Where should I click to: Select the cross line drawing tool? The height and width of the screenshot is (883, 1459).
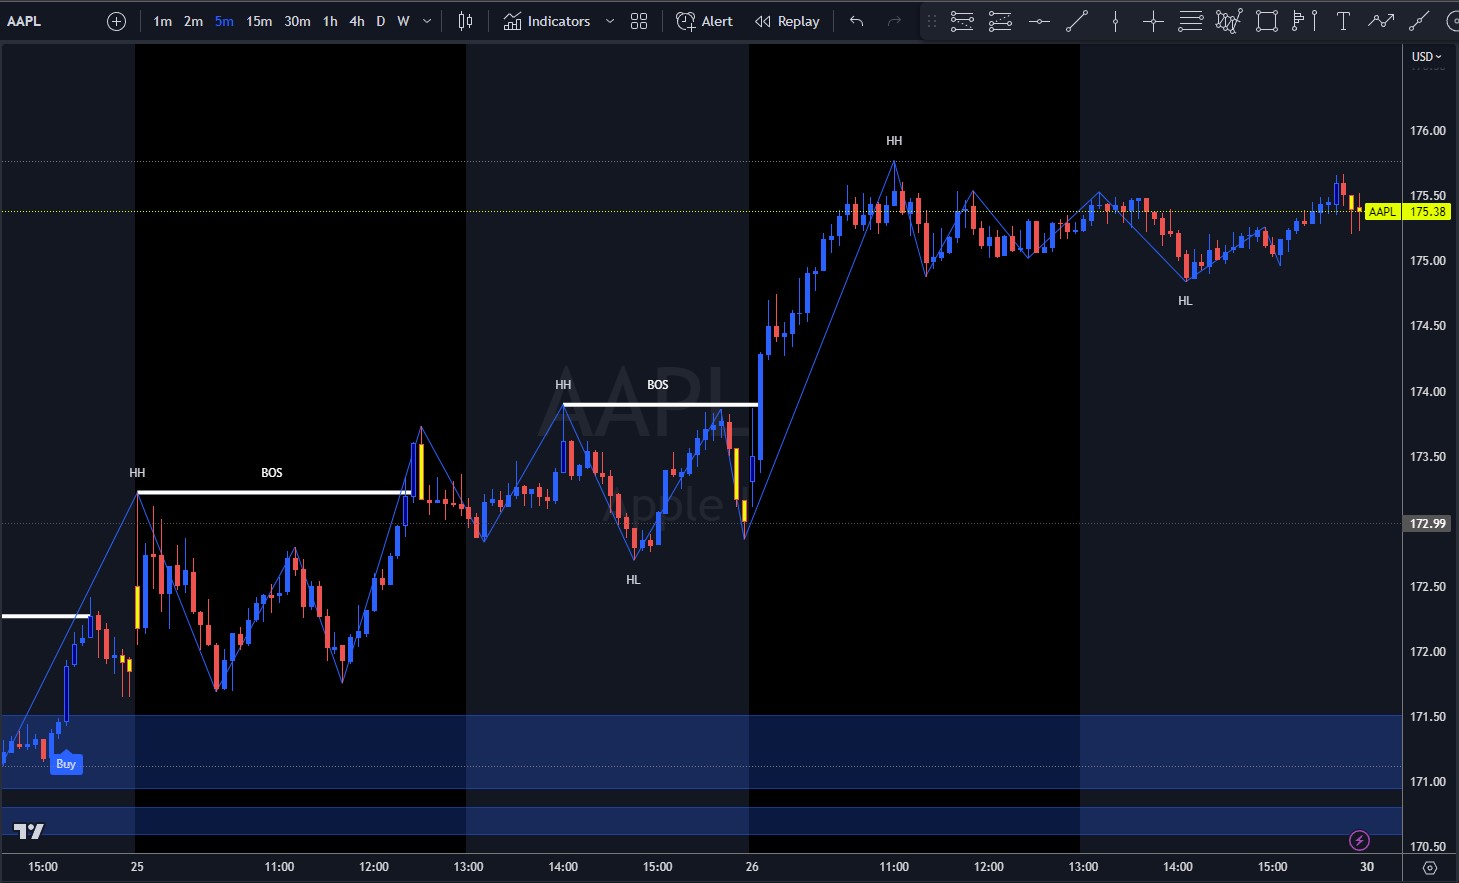(x=1153, y=21)
